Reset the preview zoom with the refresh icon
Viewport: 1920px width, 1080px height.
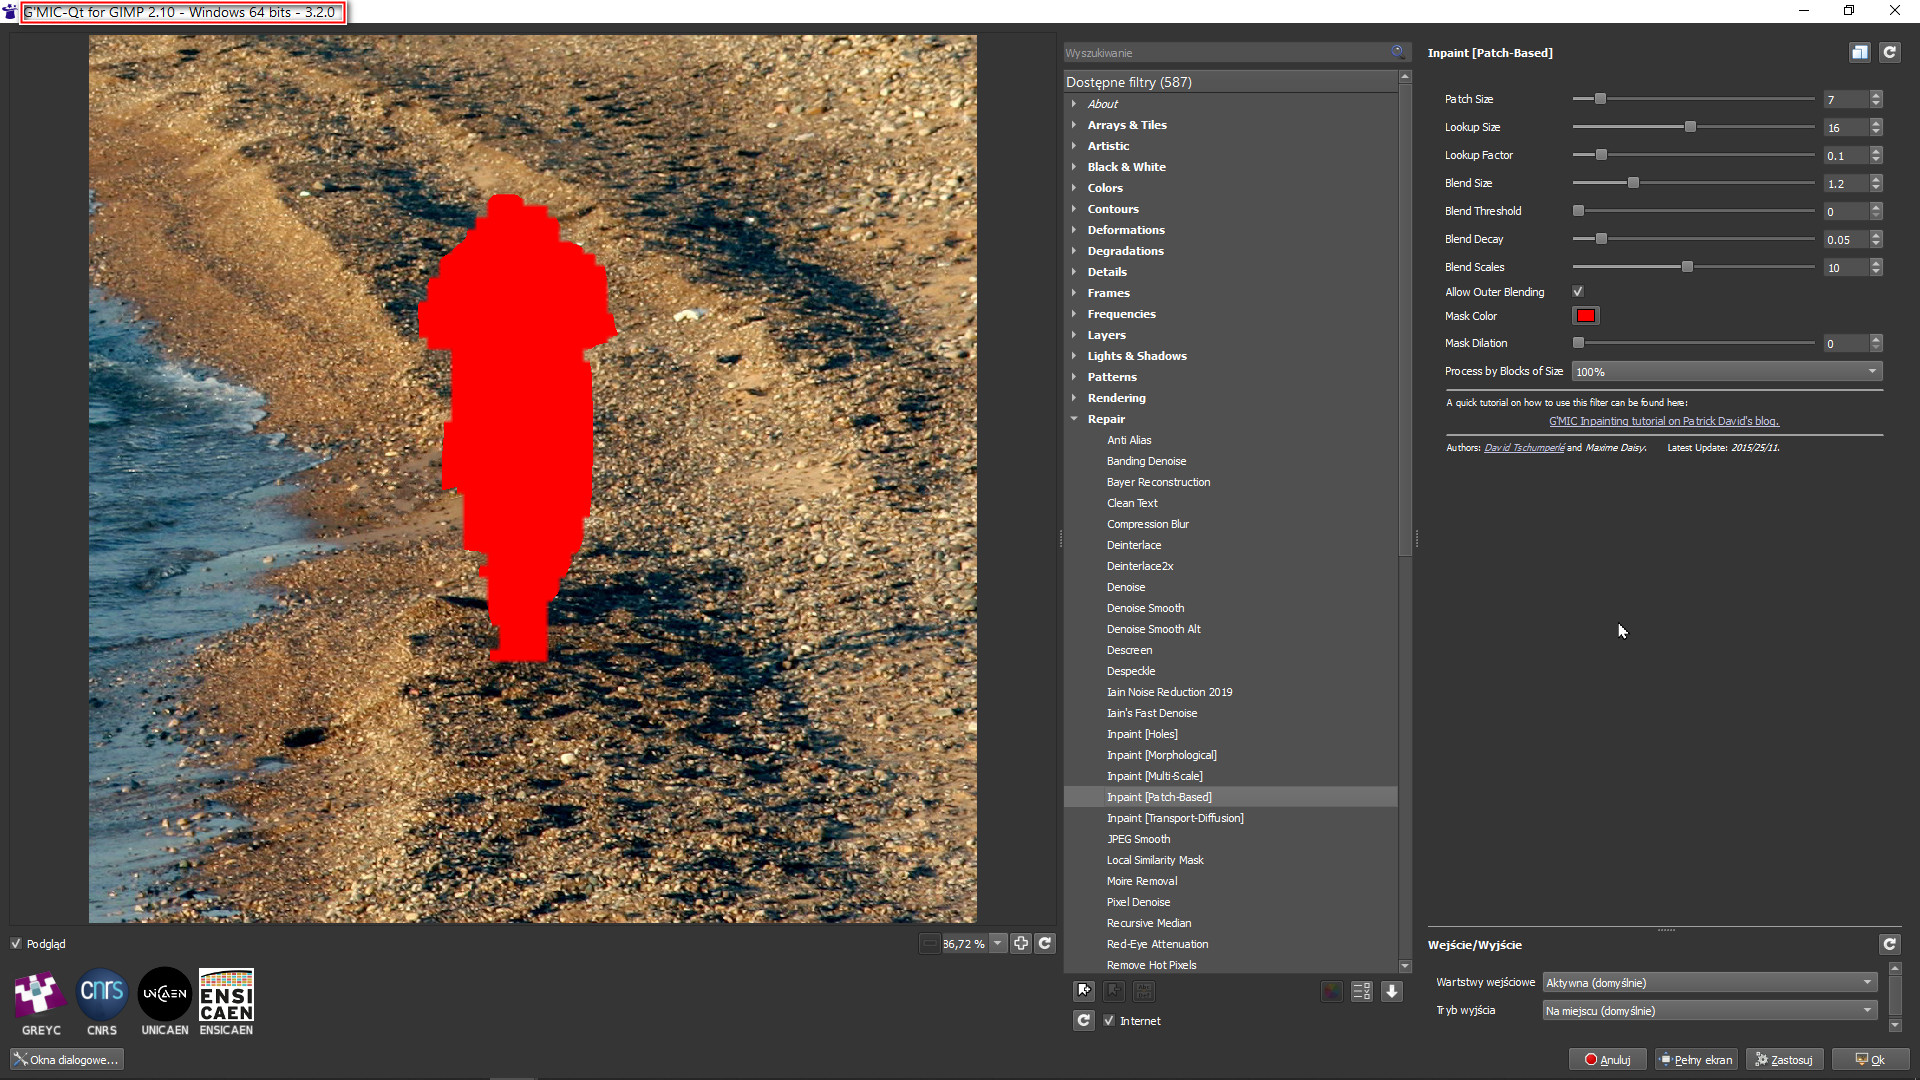pos(1045,943)
